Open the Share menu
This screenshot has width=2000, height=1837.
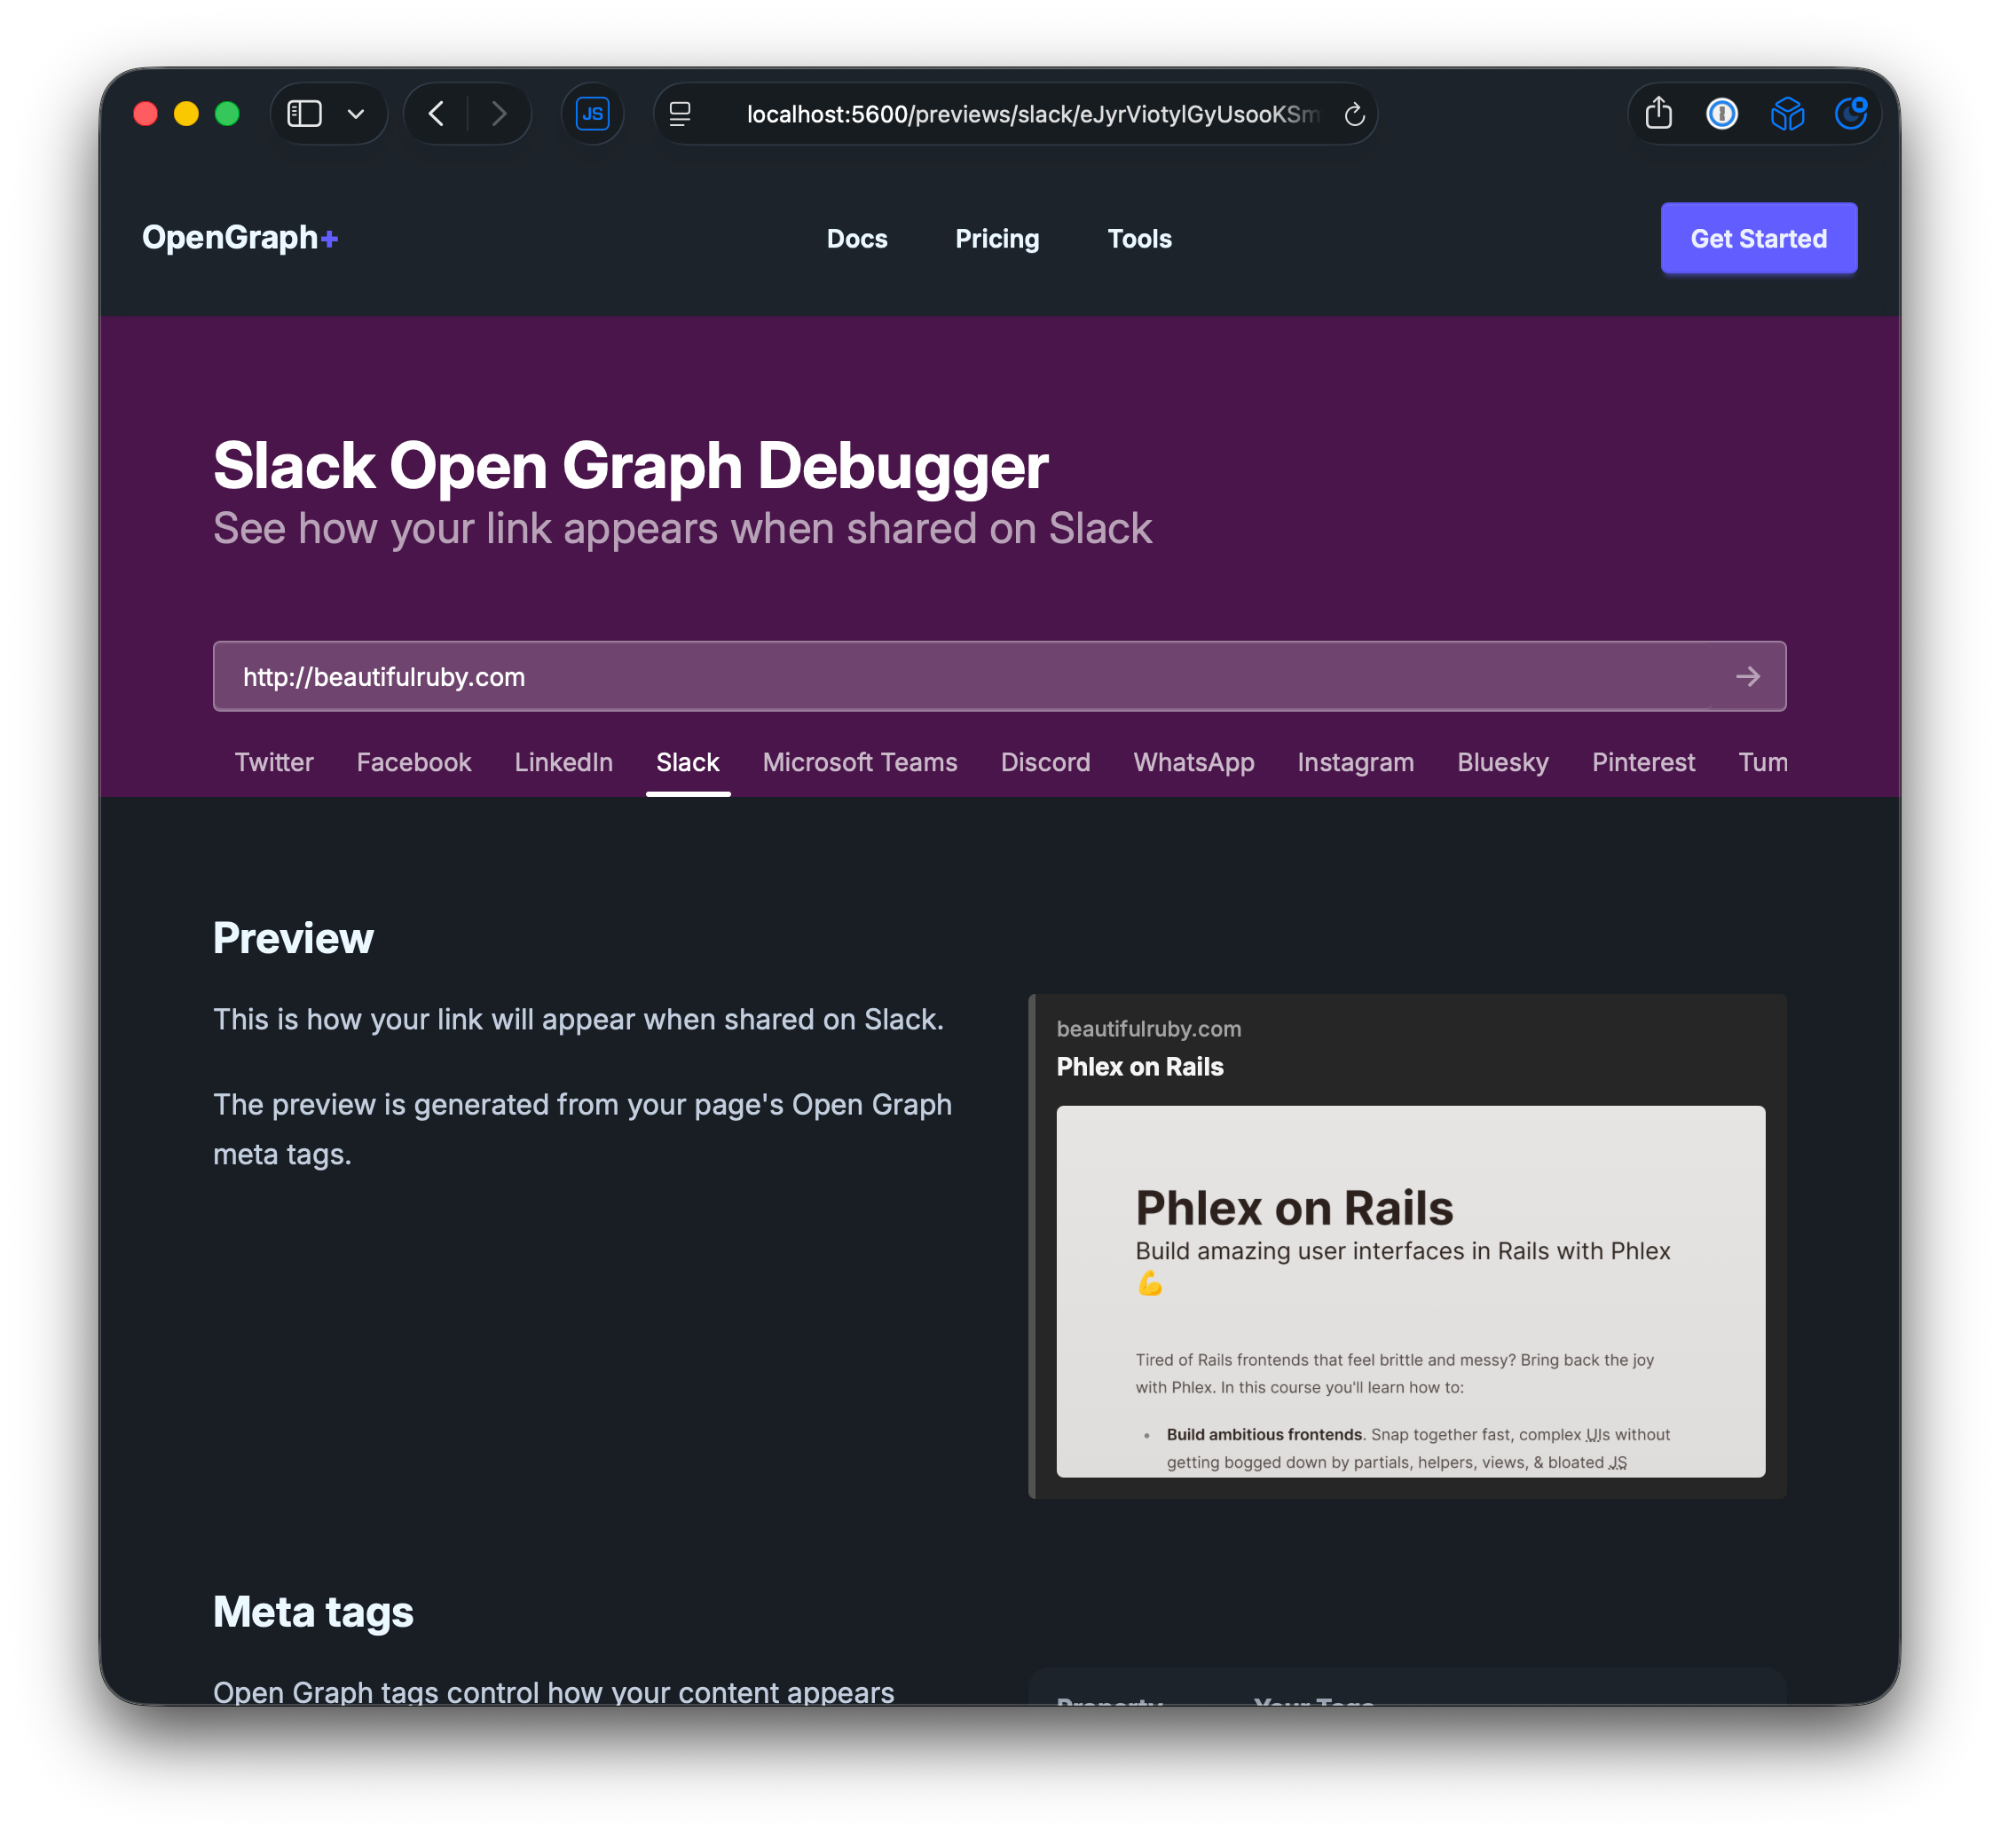tap(1659, 113)
